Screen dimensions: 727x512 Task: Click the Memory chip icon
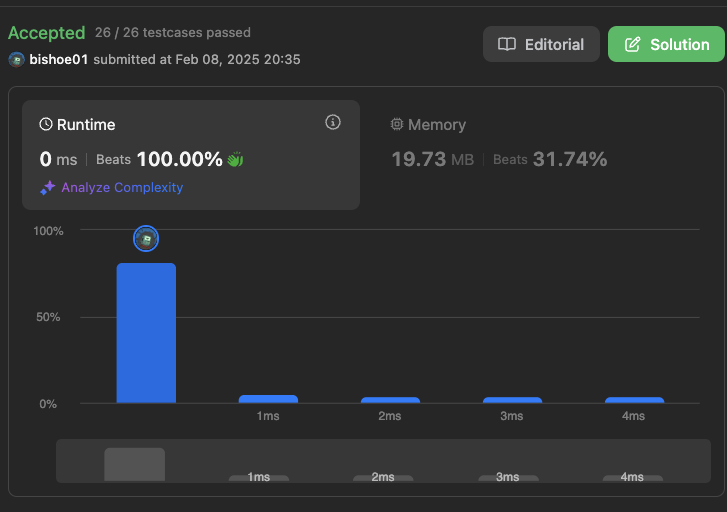[397, 124]
